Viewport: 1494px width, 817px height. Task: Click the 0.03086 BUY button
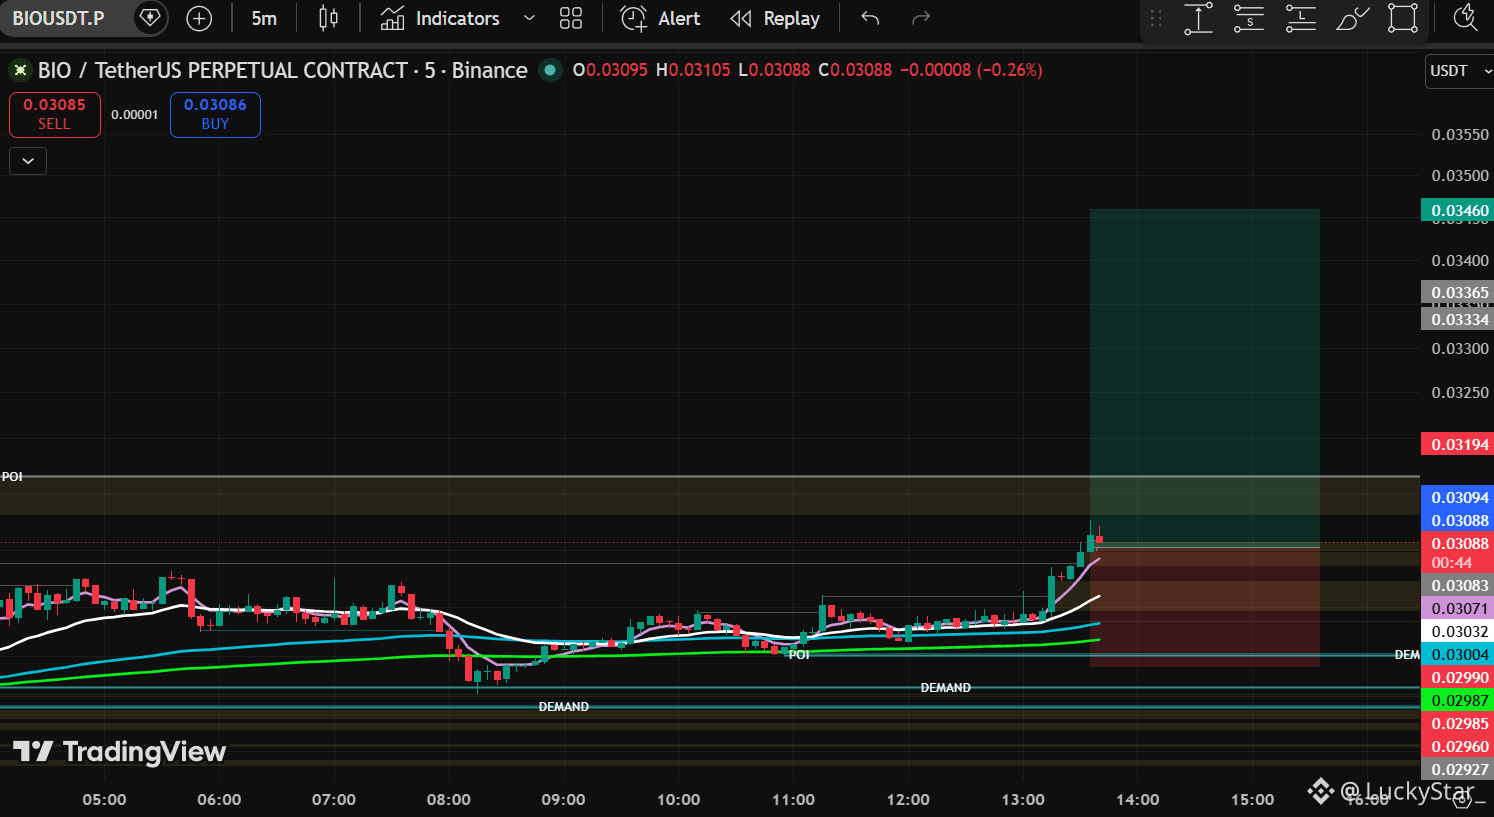[x=215, y=114]
